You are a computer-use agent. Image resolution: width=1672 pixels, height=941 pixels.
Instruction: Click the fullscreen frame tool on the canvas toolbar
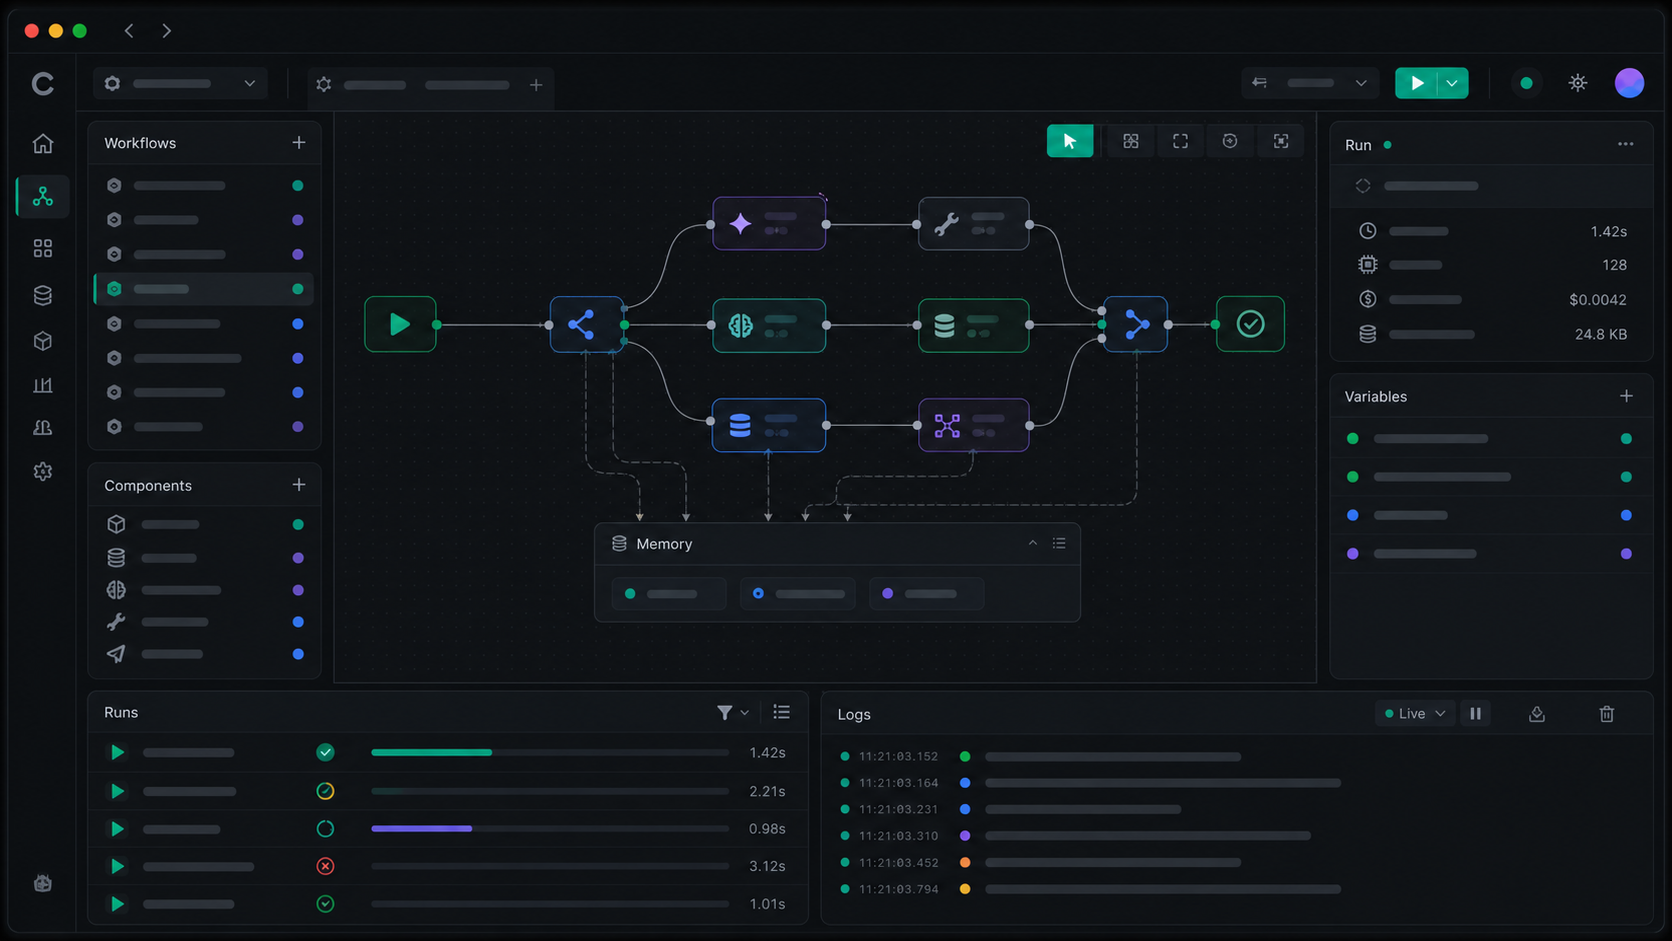click(x=1181, y=141)
